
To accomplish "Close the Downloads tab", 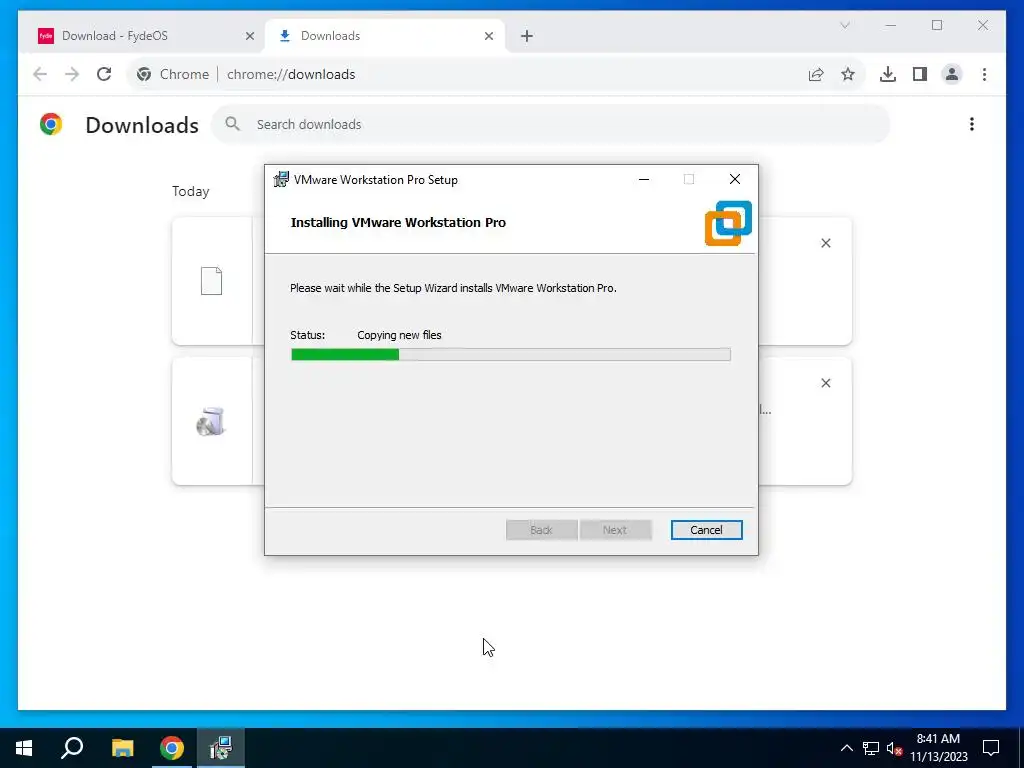I will pos(488,37).
